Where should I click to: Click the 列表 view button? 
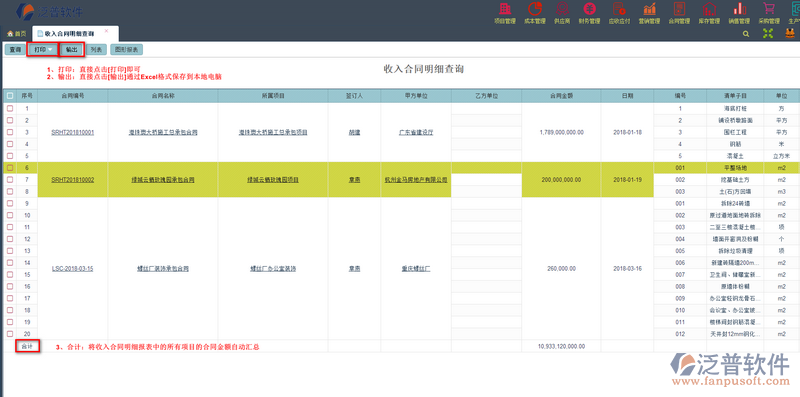click(96, 49)
